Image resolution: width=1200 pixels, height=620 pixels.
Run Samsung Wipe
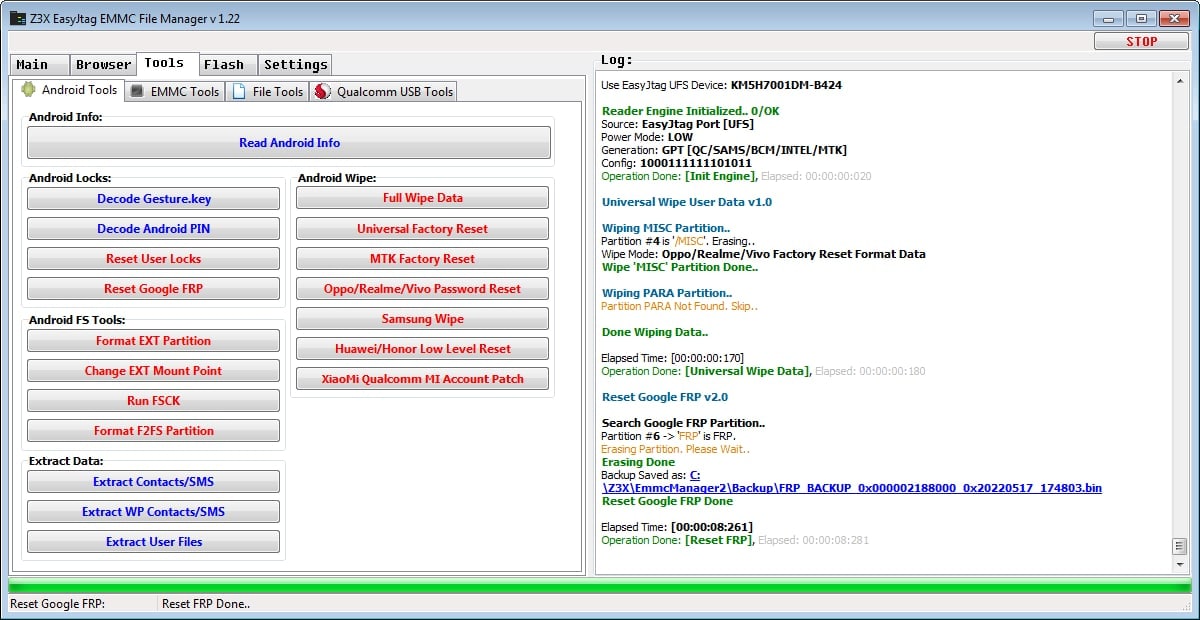coord(422,319)
